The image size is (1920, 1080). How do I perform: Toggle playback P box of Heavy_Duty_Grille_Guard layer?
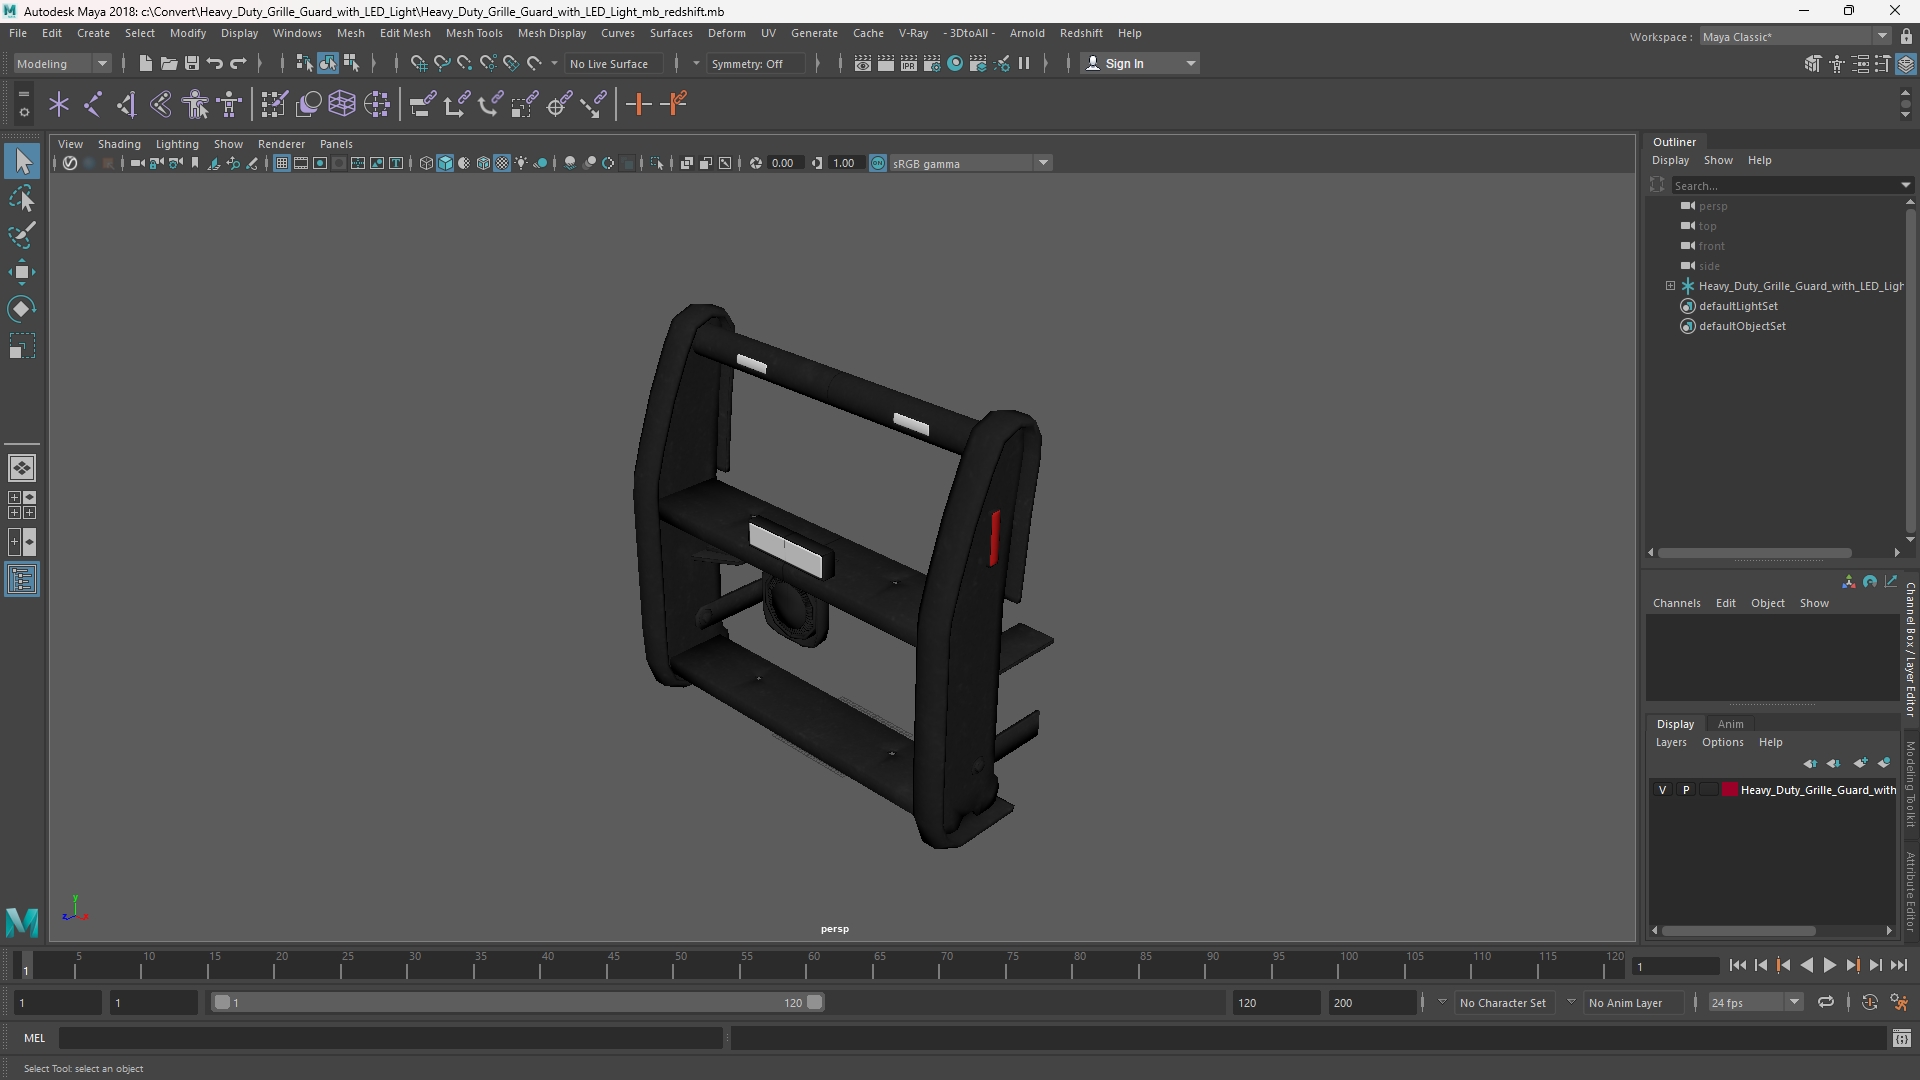click(x=1686, y=790)
